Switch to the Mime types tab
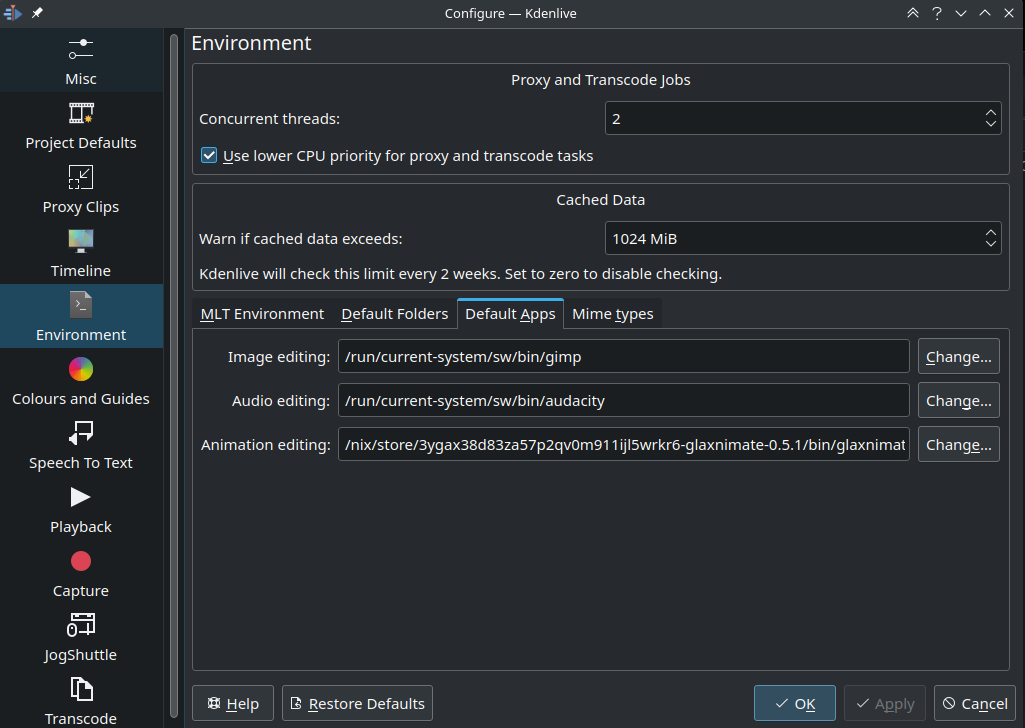Image resolution: width=1025 pixels, height=728 pixels. click(x=612, y=313)
